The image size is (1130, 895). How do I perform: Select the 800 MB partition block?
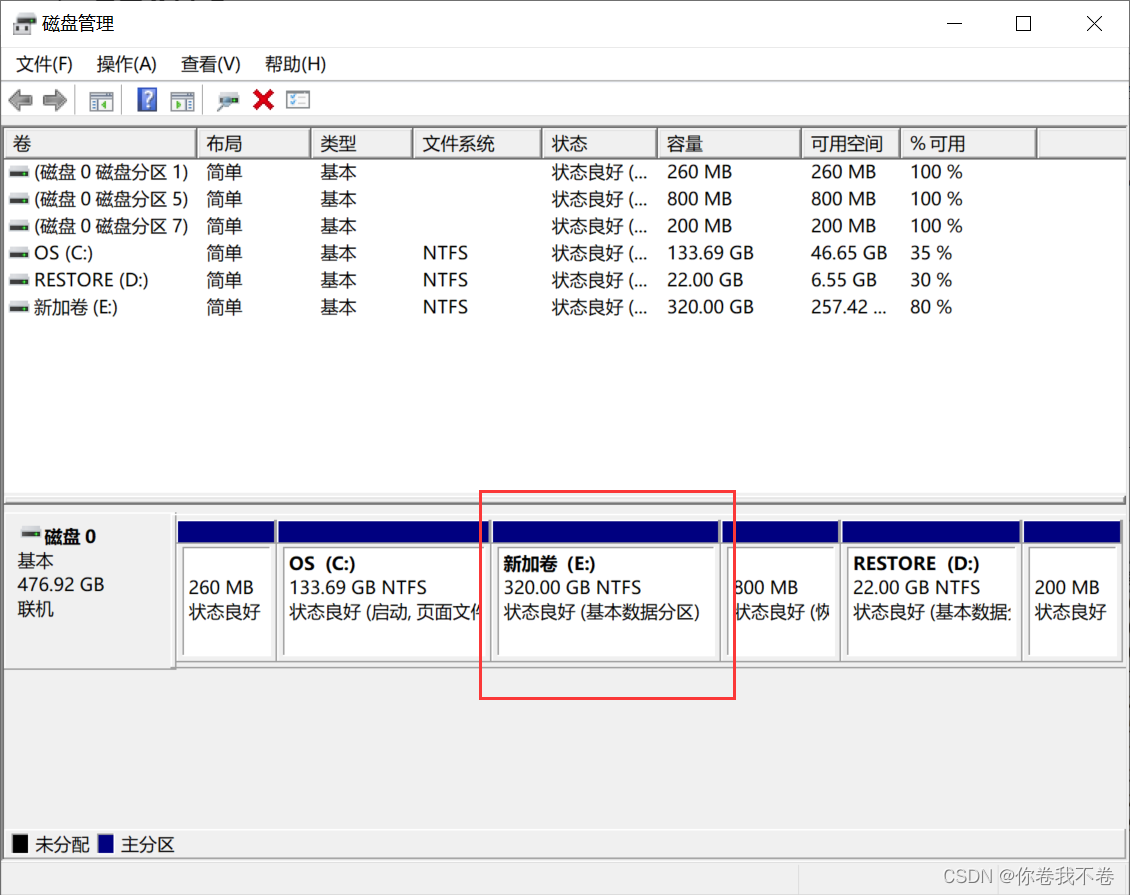point(780,591)
